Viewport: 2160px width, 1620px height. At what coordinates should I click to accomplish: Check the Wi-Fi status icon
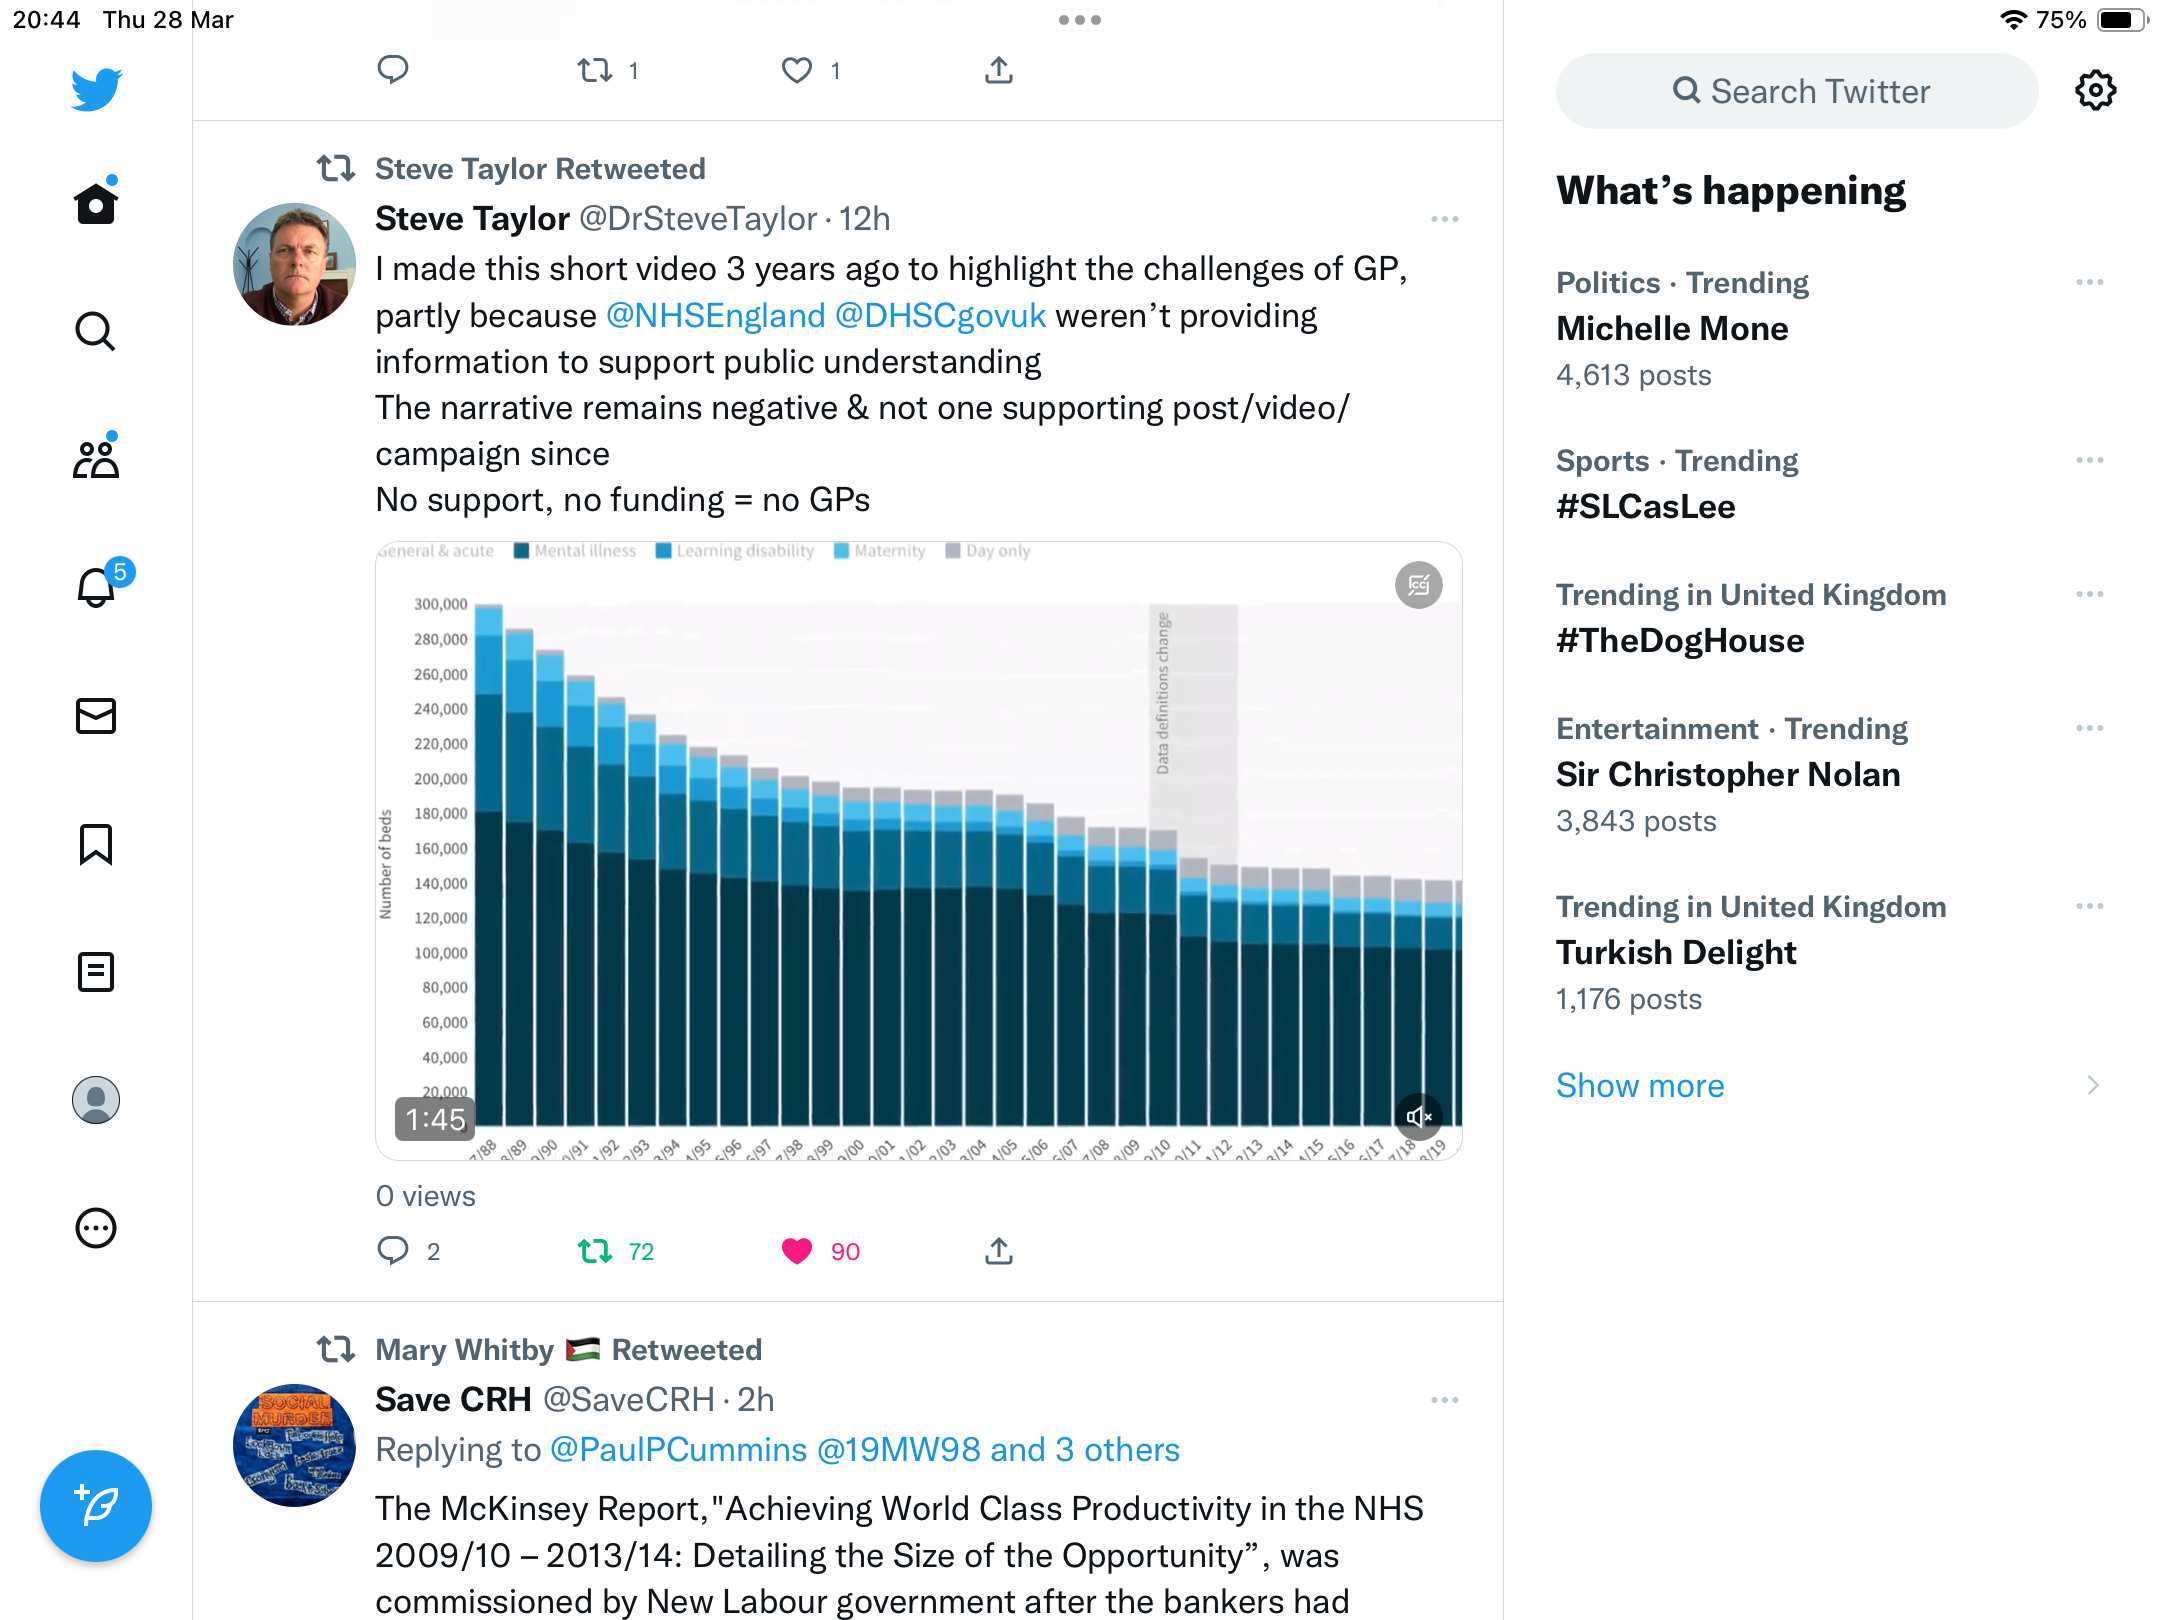click(2013, 19)
